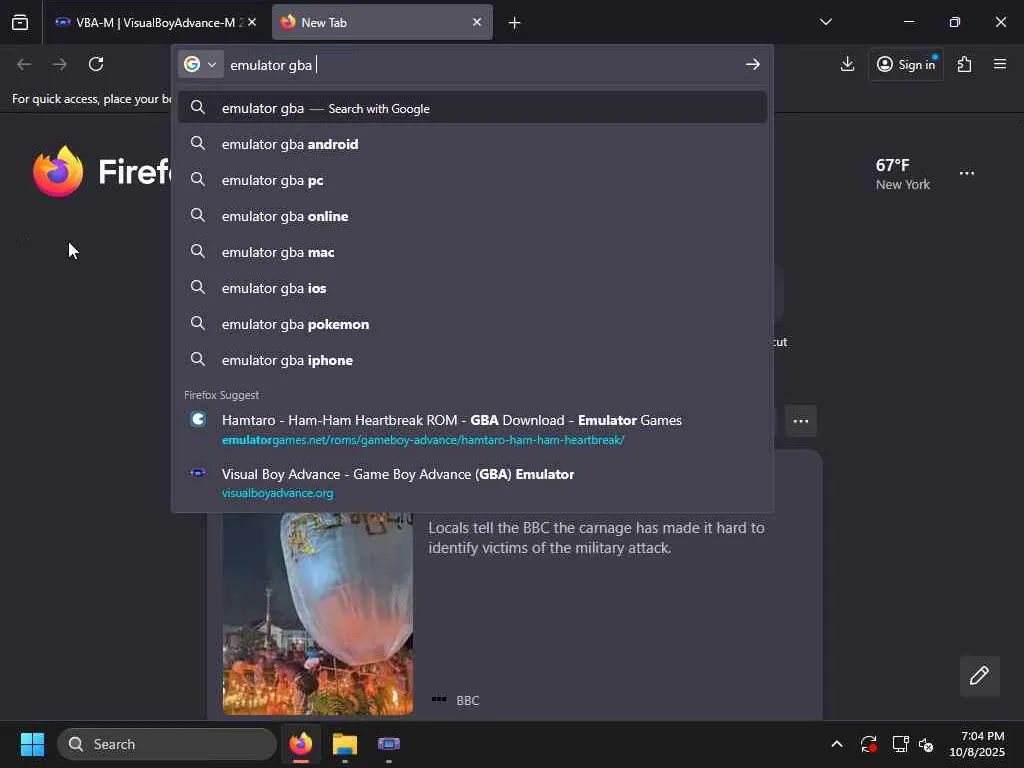
Task: Reload the current page
Action: pos(96,64)
